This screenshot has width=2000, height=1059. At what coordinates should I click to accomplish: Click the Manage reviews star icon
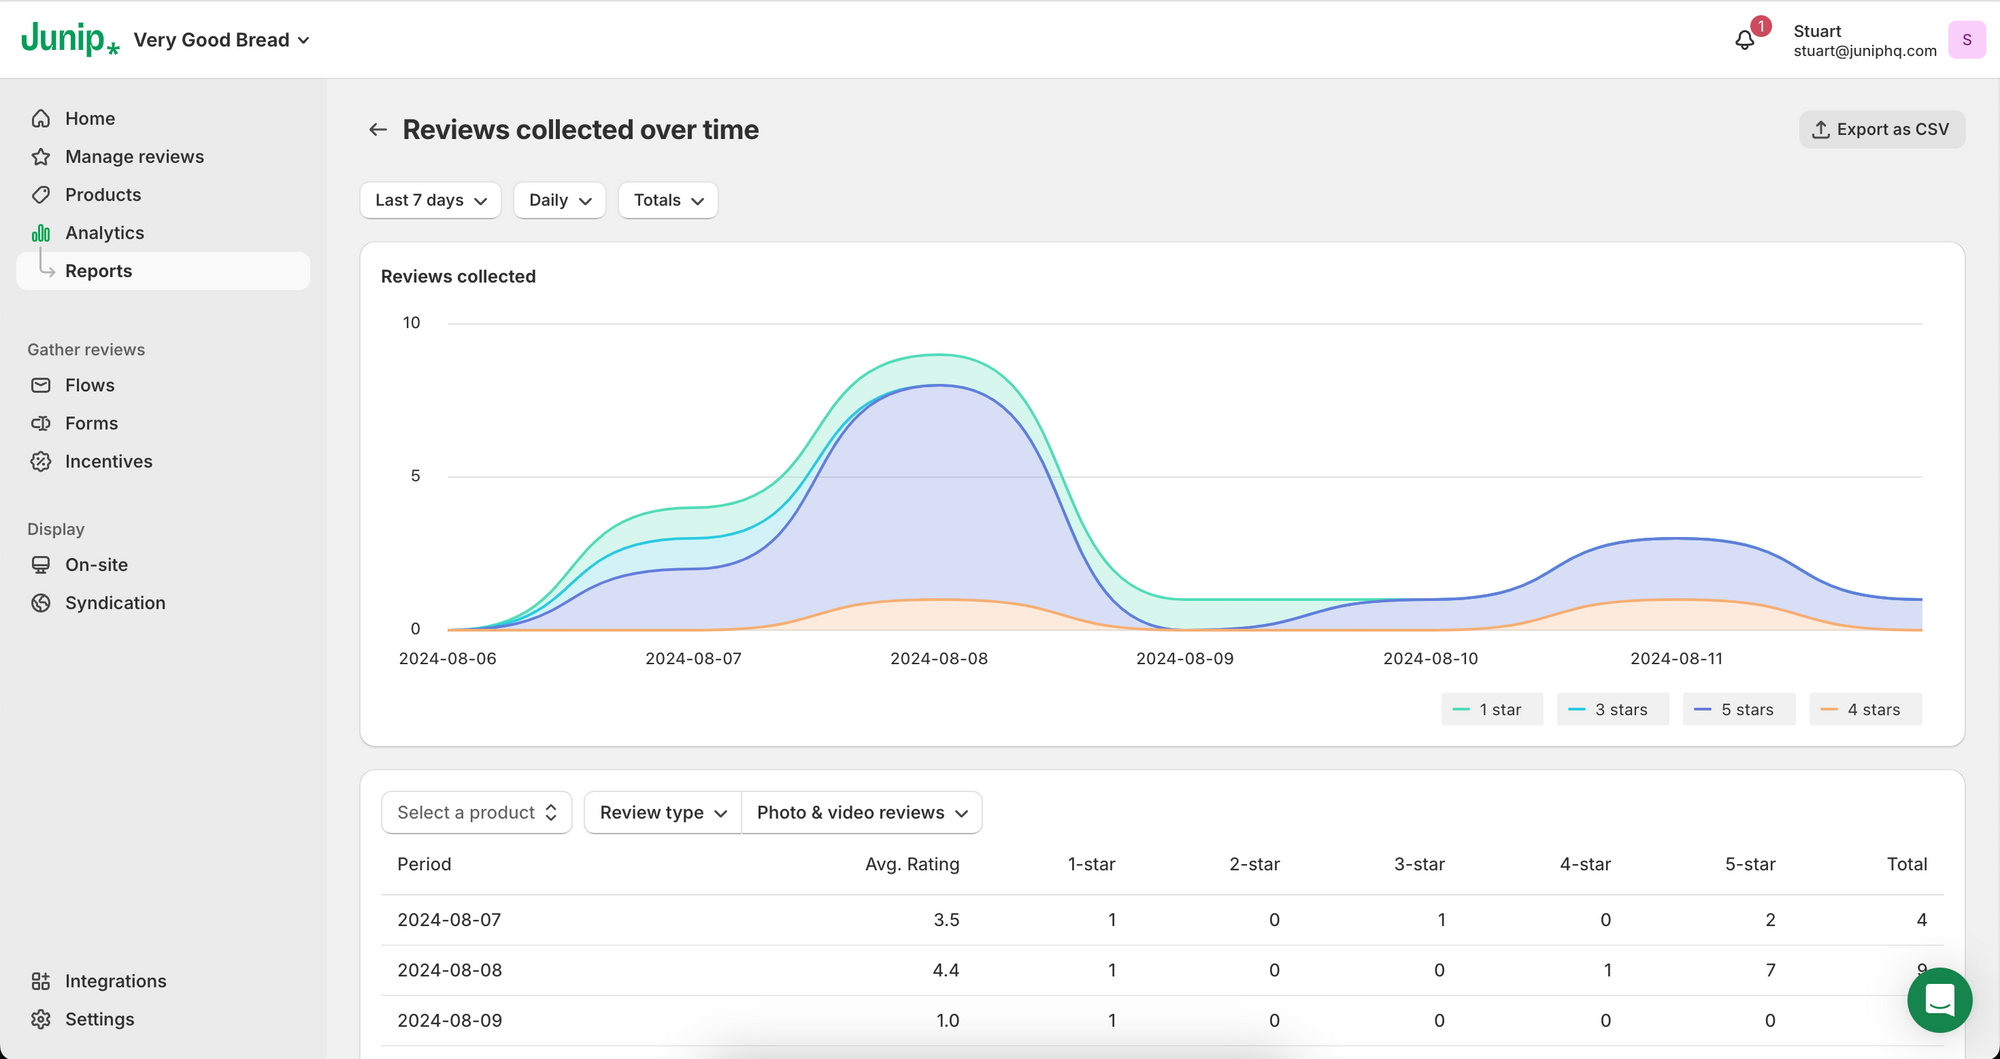41,157
